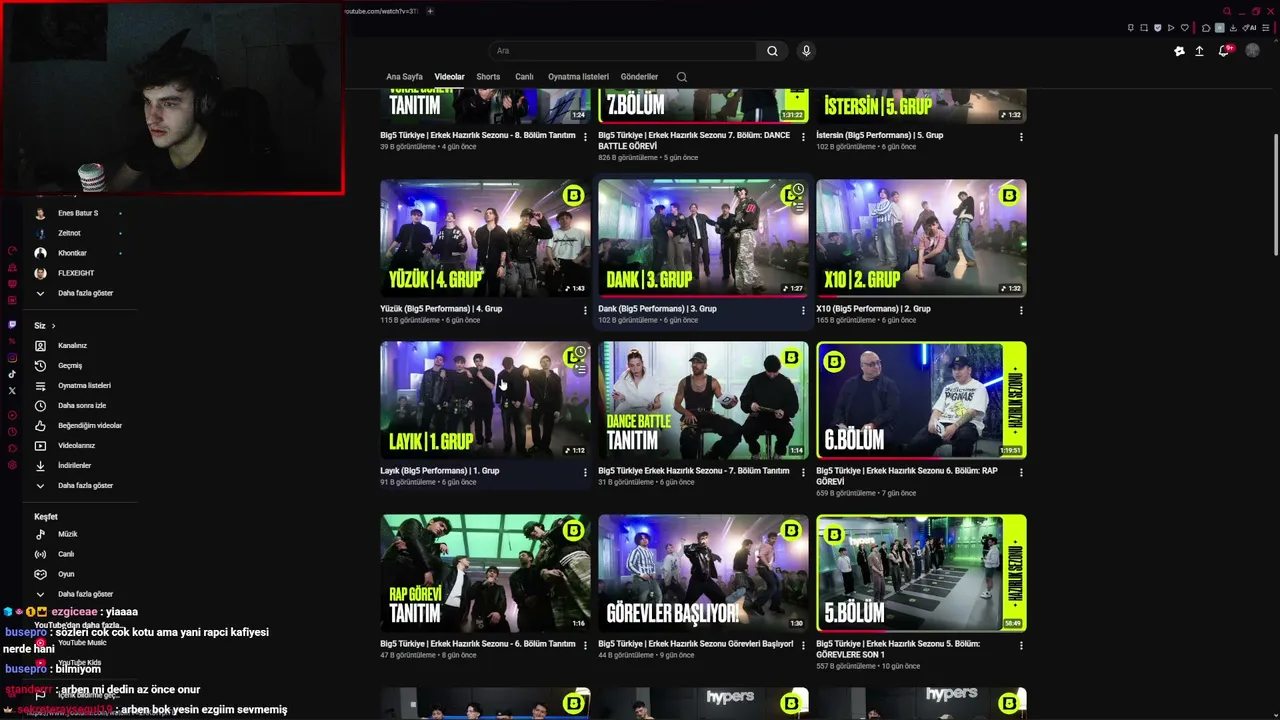Add Layık 1. Grup to Watch Later clock
The width and height of the screenshot is (1280, 720).
tap(579, 353)
